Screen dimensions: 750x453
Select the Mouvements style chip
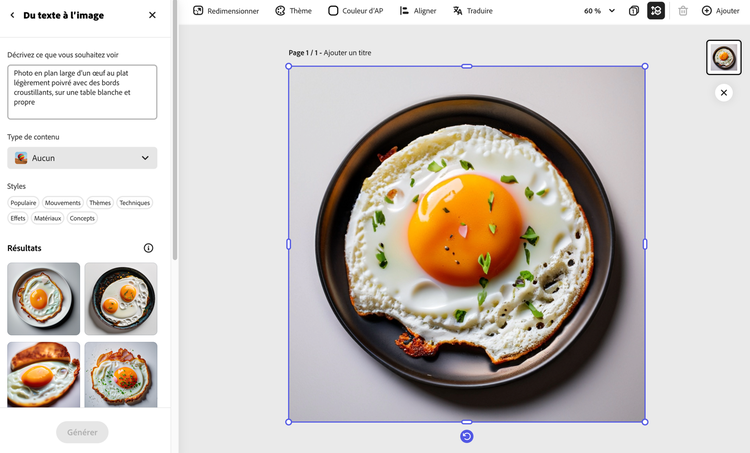(63, 203)
